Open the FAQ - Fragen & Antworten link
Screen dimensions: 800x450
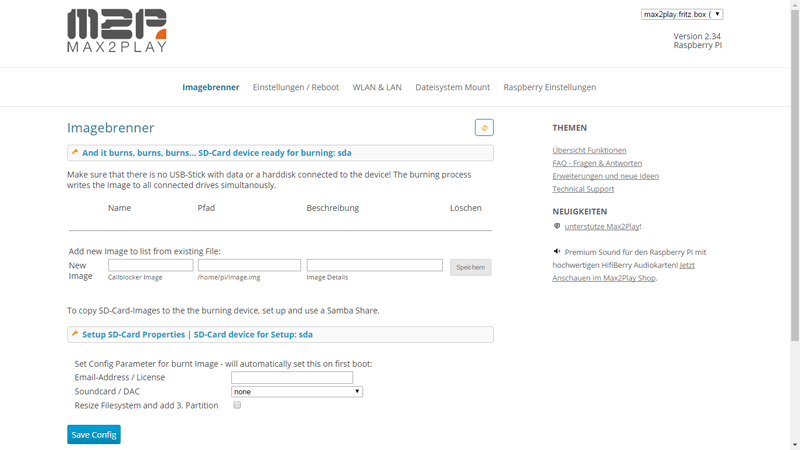(x=597, y=163)
